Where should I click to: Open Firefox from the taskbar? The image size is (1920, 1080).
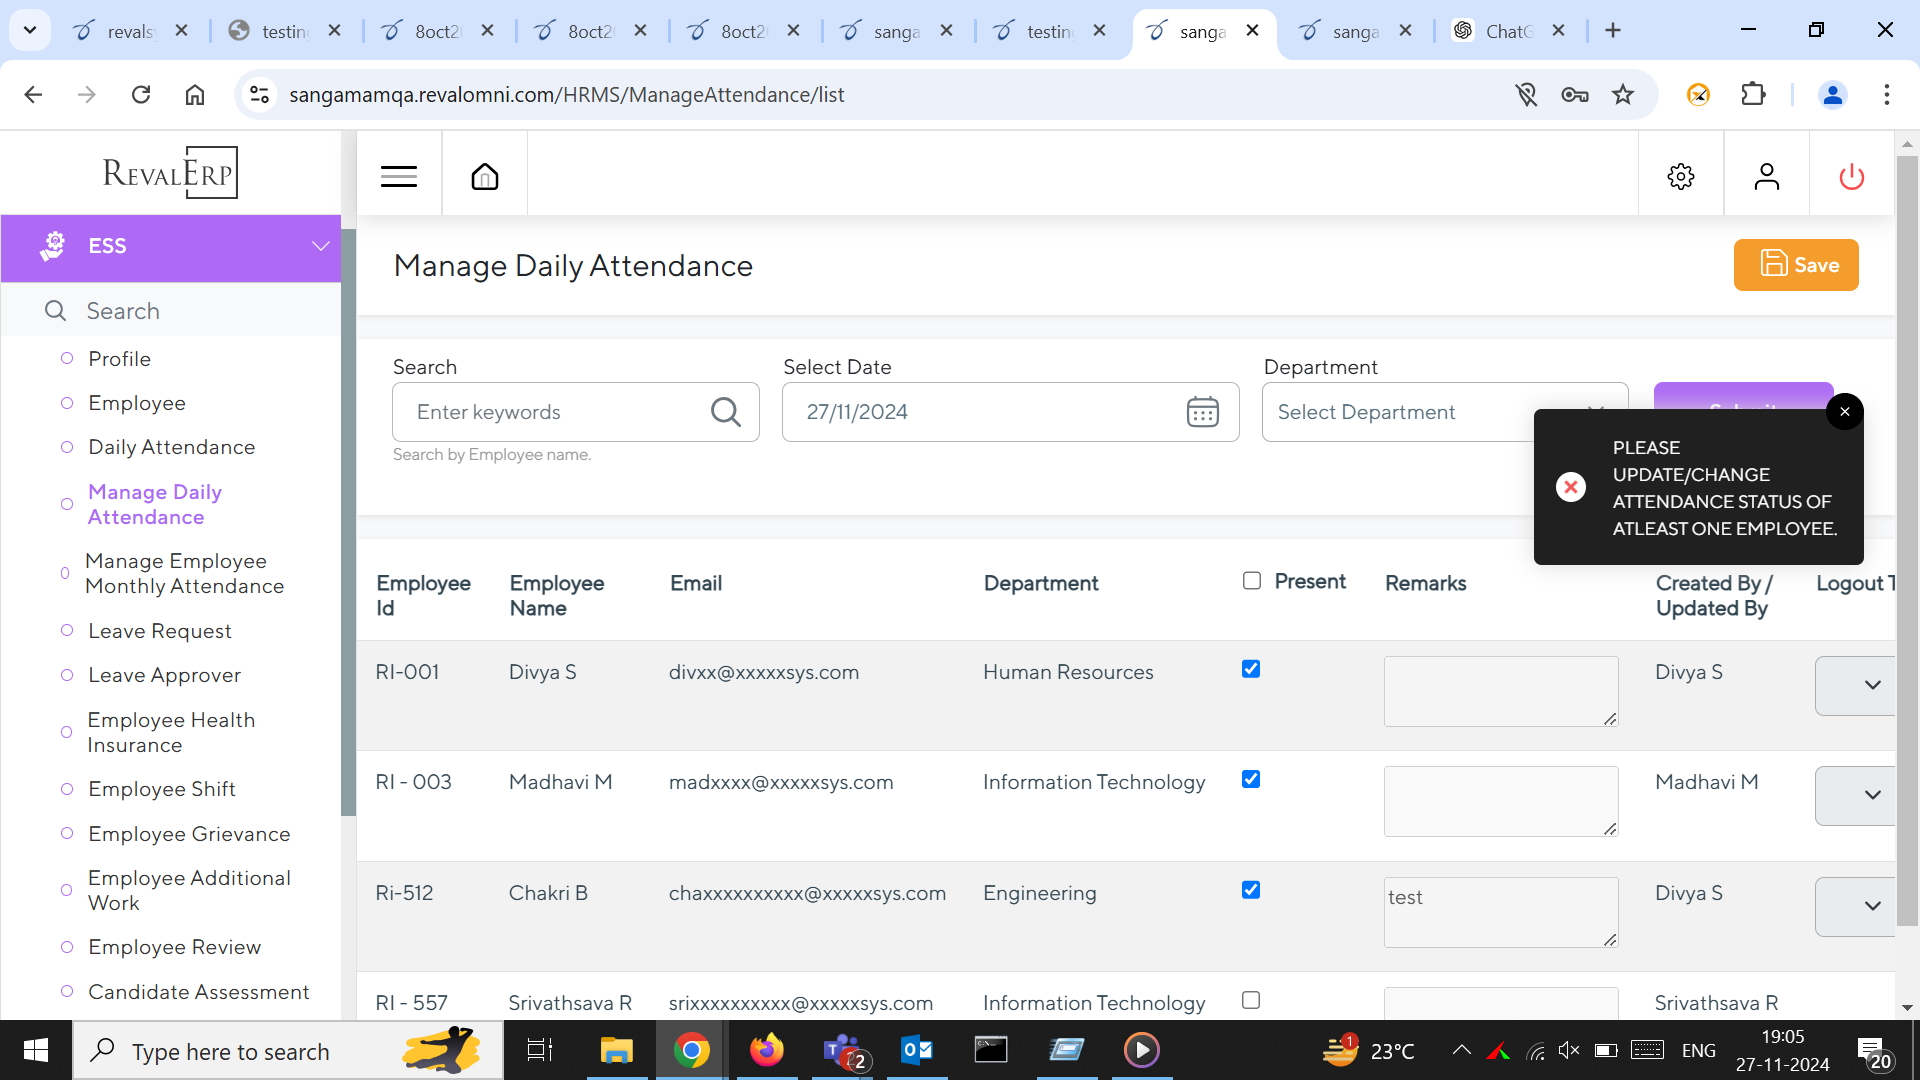[767, 1050]
